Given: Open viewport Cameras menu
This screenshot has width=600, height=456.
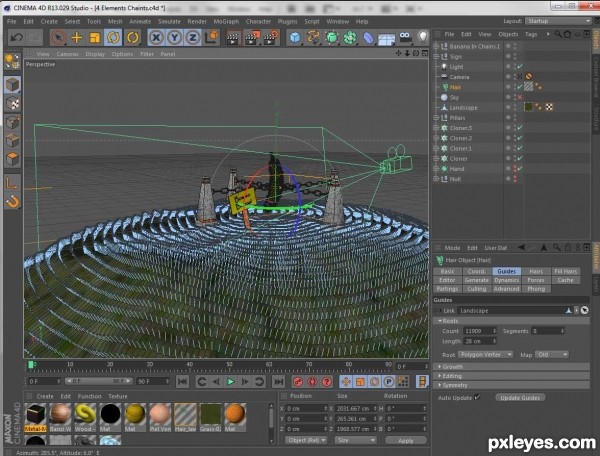Looking at the screenshot, I should [x=67, y=54].
